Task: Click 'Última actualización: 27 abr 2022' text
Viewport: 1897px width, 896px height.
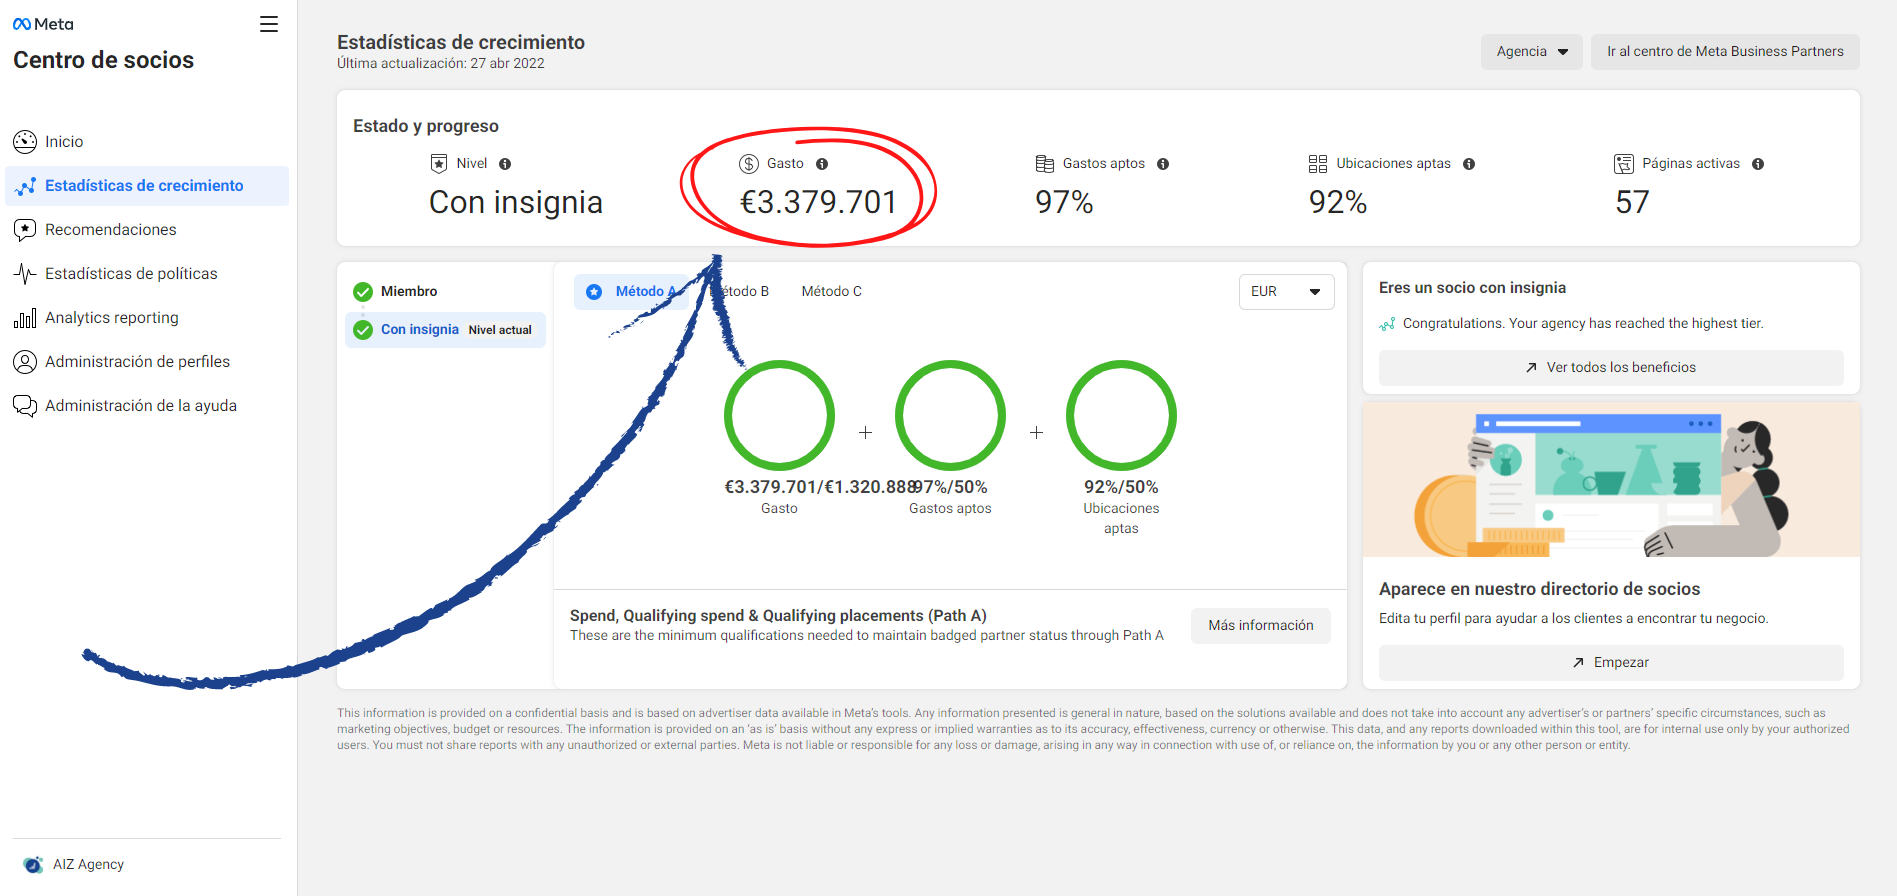Action: click(x=441, y=64)
